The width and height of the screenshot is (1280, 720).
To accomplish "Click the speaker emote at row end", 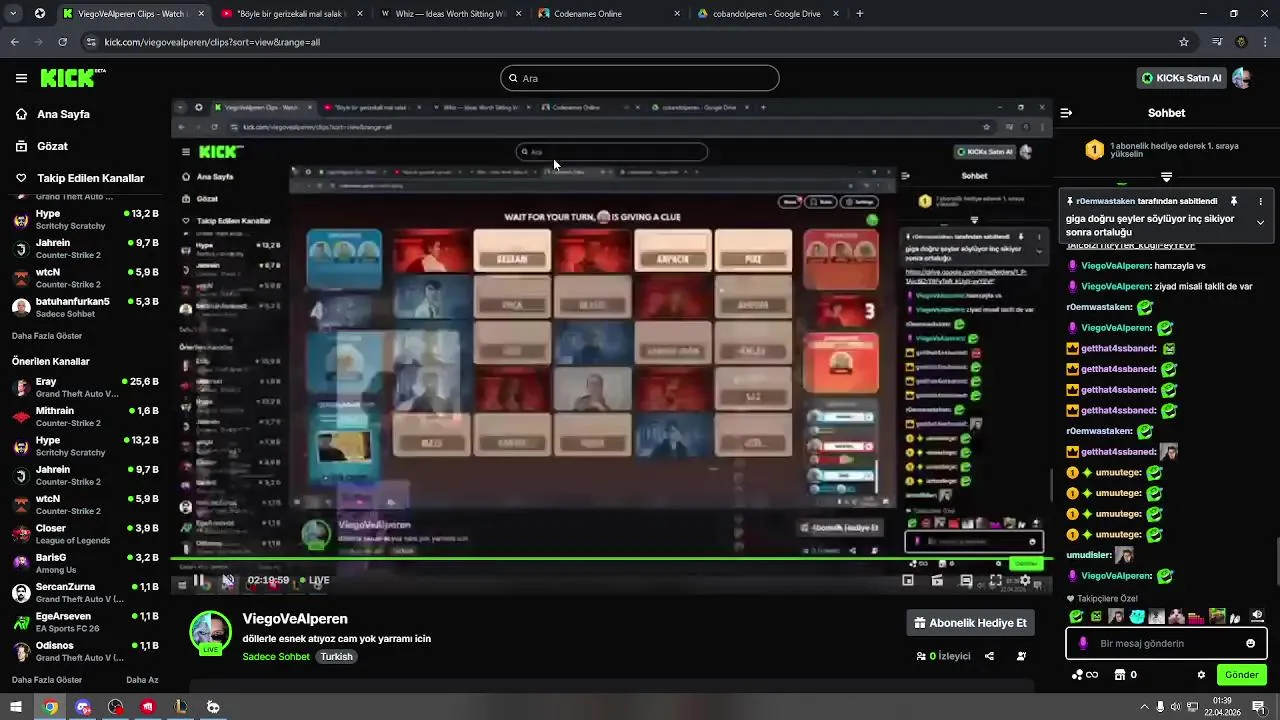I will [x=1257, y=616].
